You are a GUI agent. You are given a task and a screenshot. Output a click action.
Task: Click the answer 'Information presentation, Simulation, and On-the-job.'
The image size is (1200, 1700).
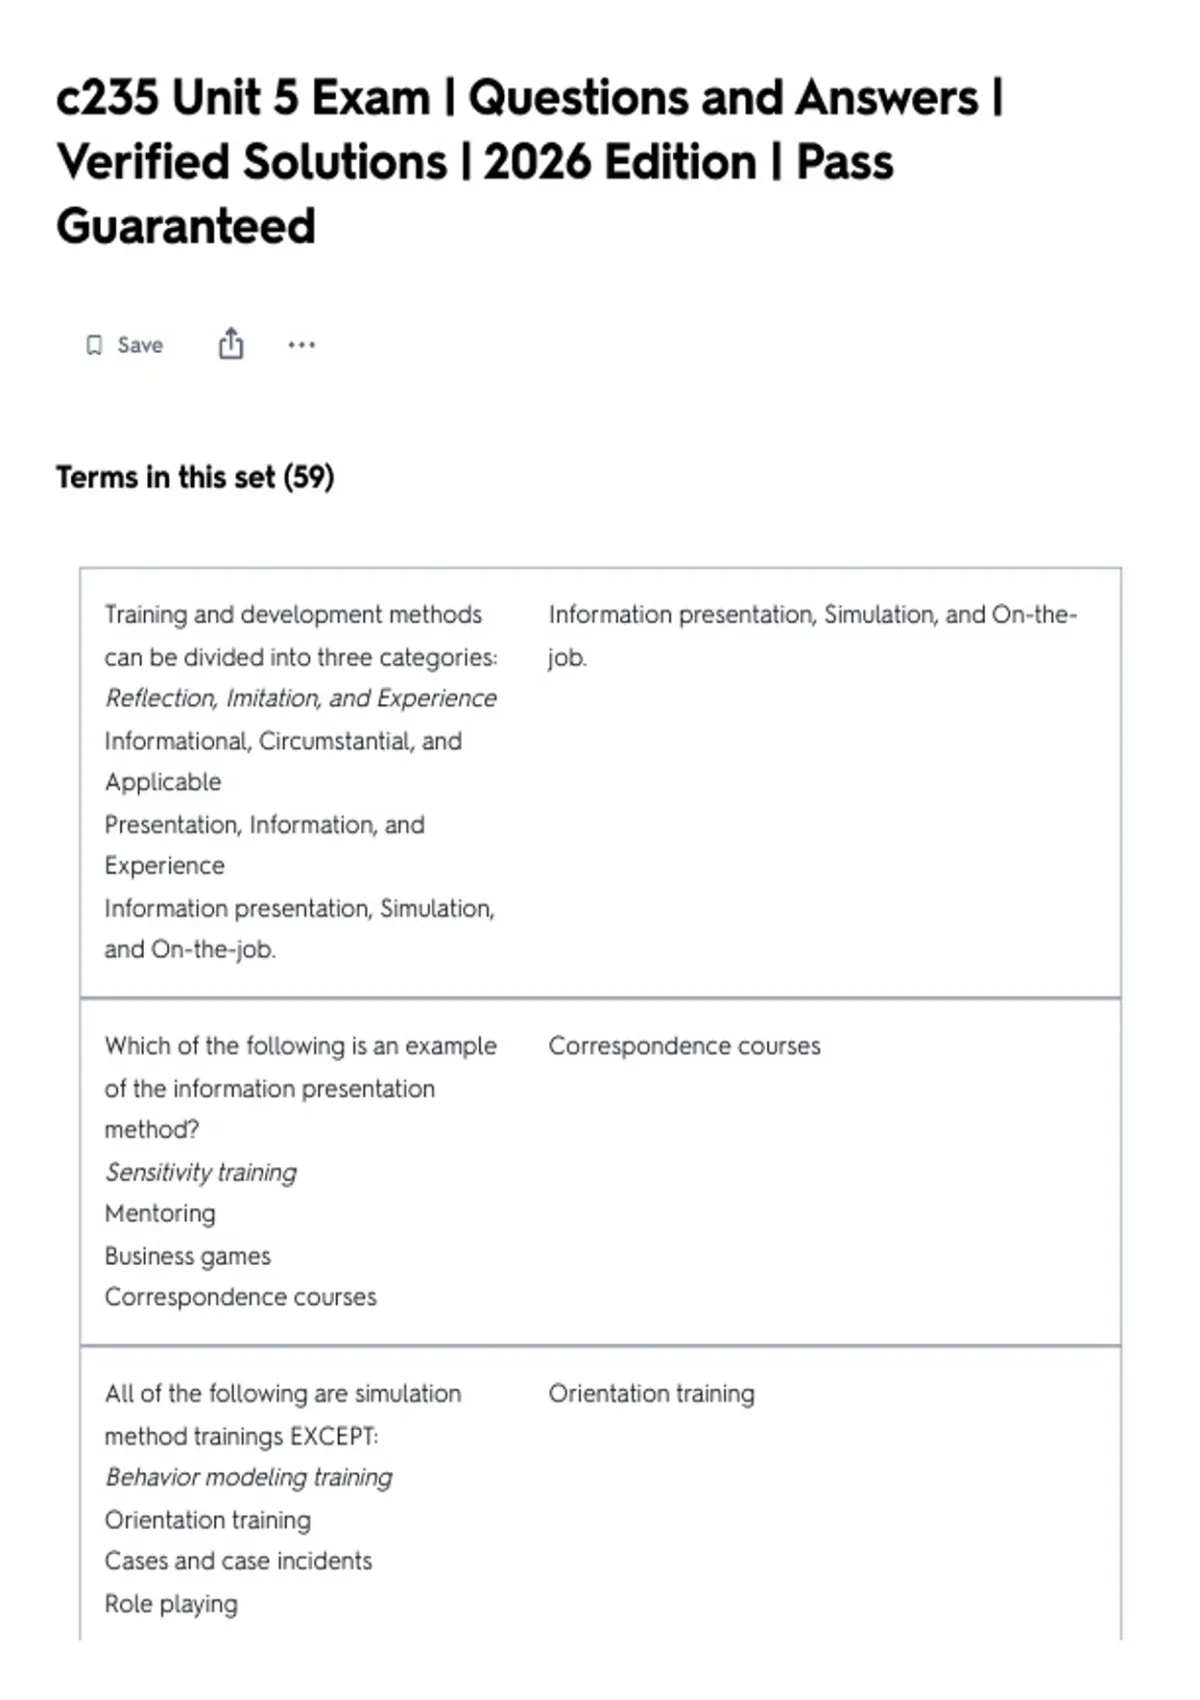pos(812,635)
